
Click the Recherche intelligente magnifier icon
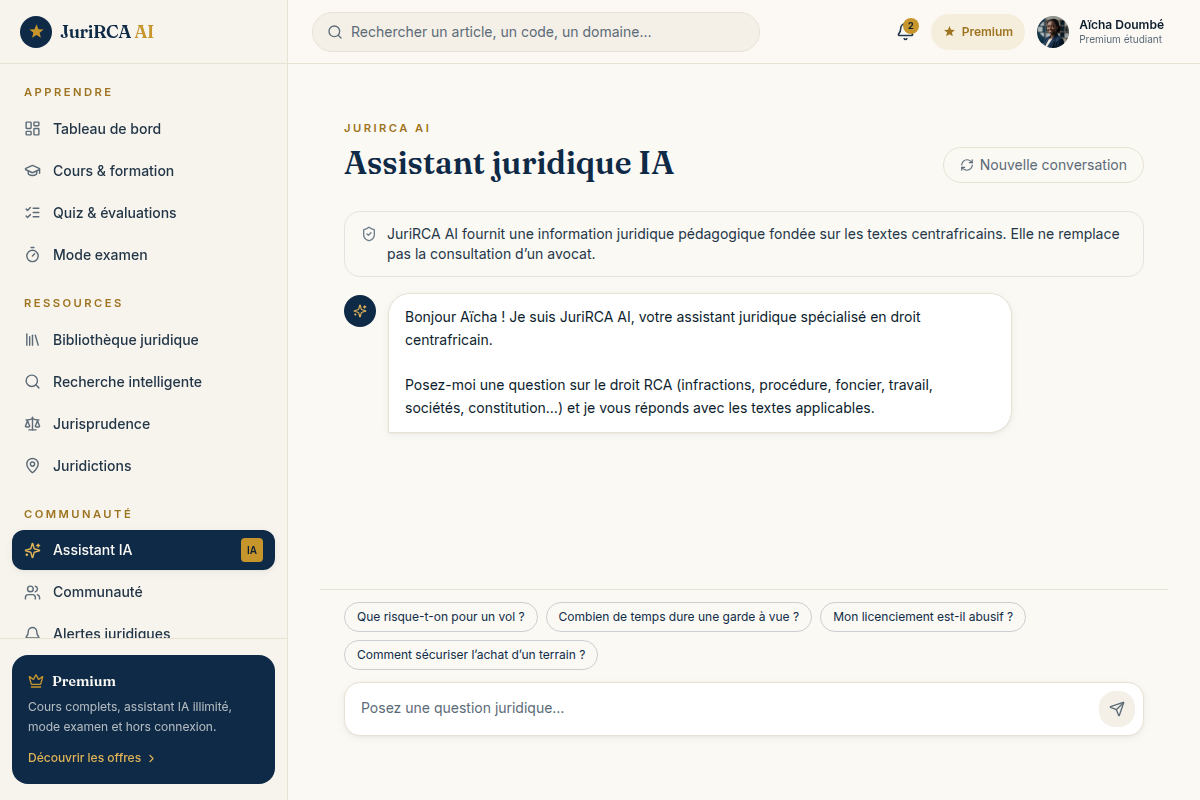(32, 382)
